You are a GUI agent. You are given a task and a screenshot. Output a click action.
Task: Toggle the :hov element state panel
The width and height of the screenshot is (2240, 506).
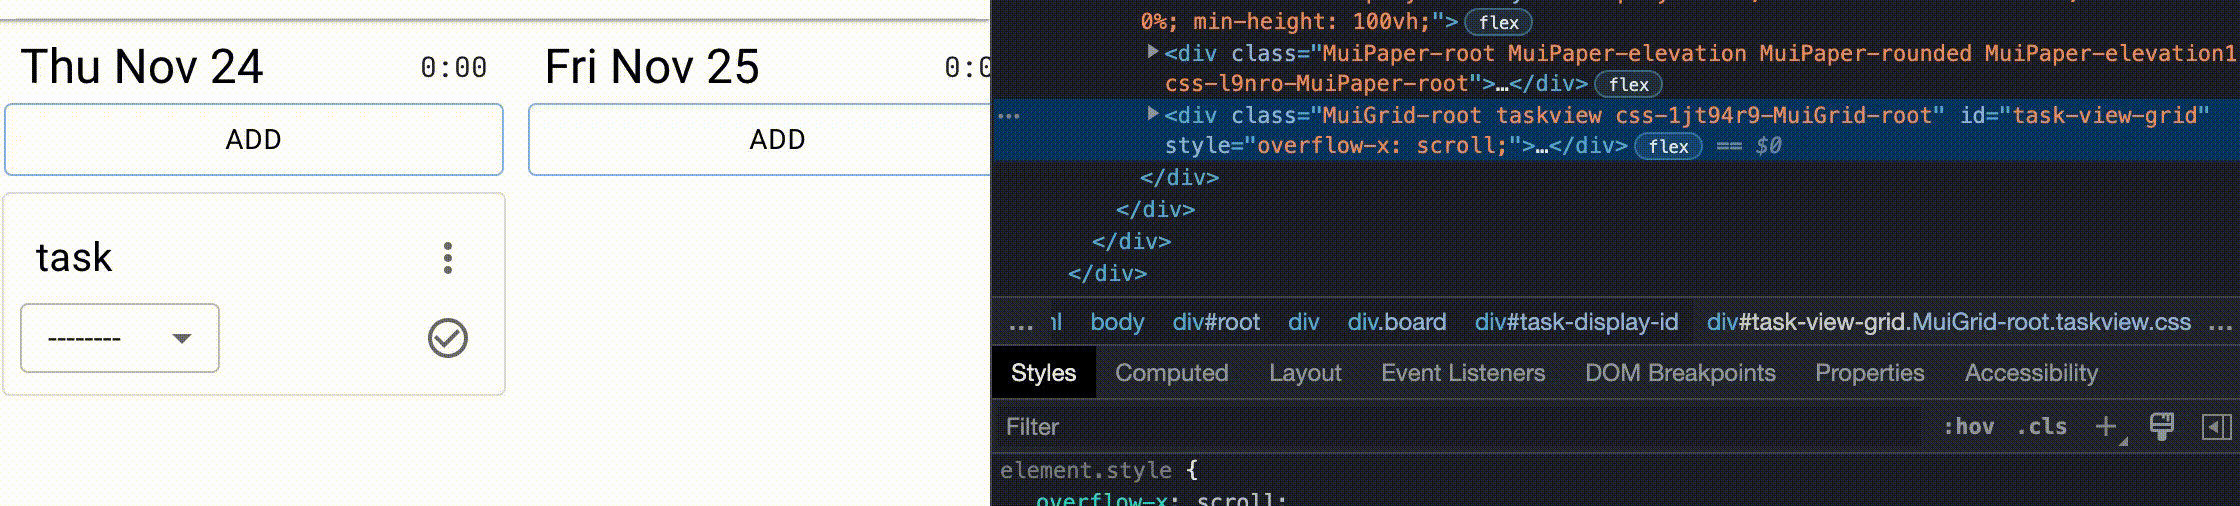tap(1968, 427)
